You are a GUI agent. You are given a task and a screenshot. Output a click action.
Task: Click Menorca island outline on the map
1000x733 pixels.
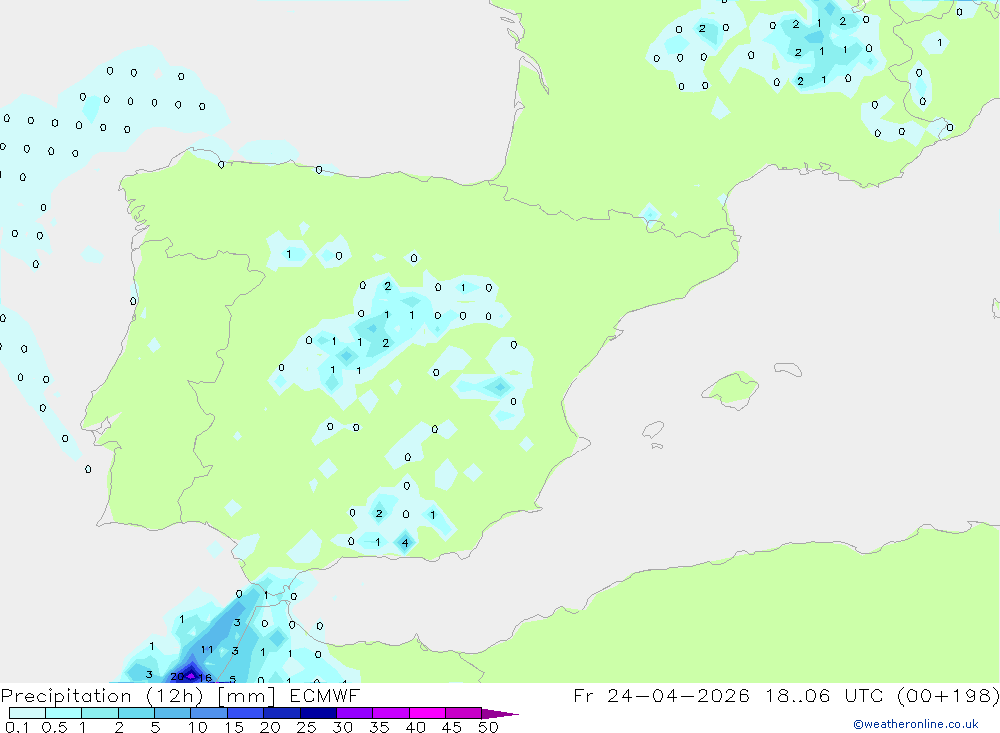click(788, 369)
